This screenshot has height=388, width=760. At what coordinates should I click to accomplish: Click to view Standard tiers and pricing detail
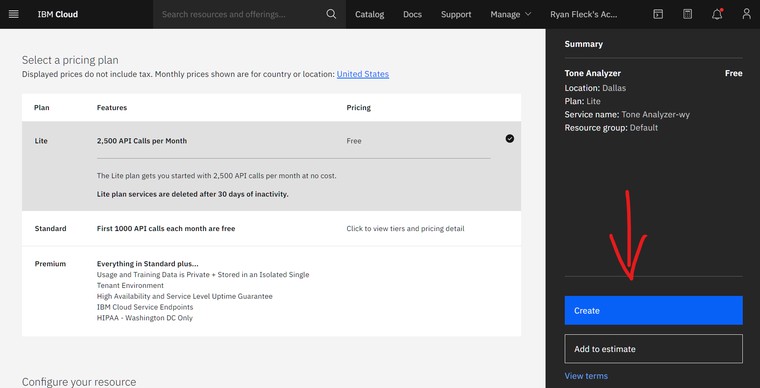pyautogui.click(x=405, y=229)
